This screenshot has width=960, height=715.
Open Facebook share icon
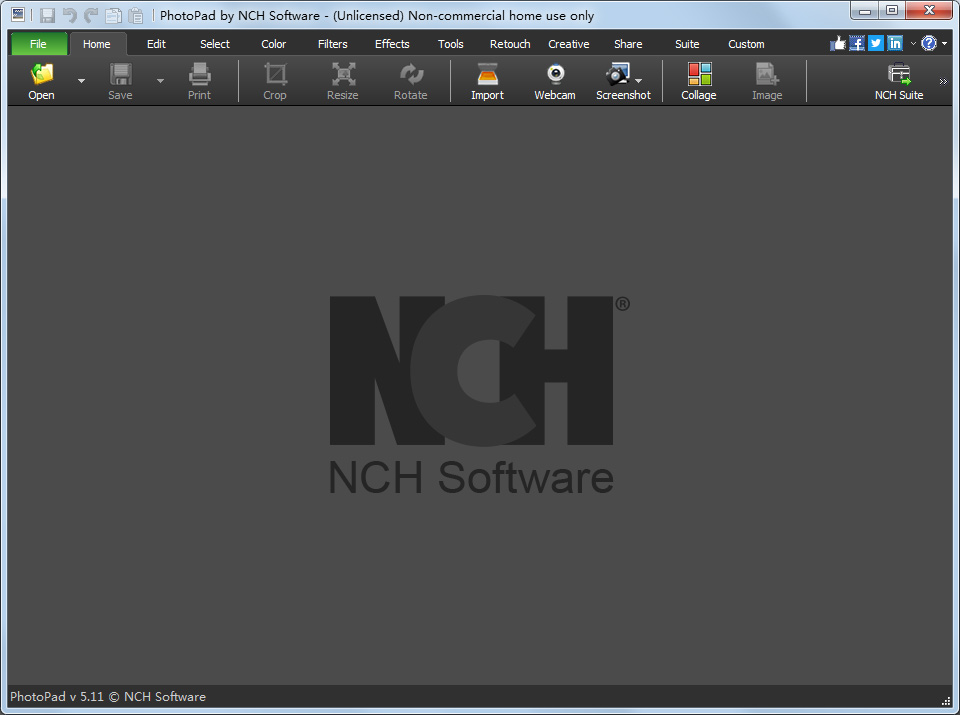(x=857, y=43)
